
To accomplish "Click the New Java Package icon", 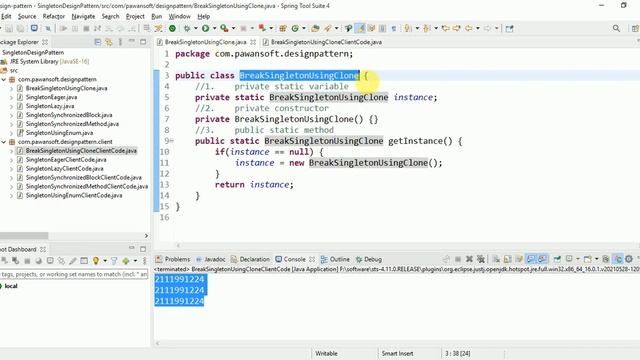I will 282,28.
